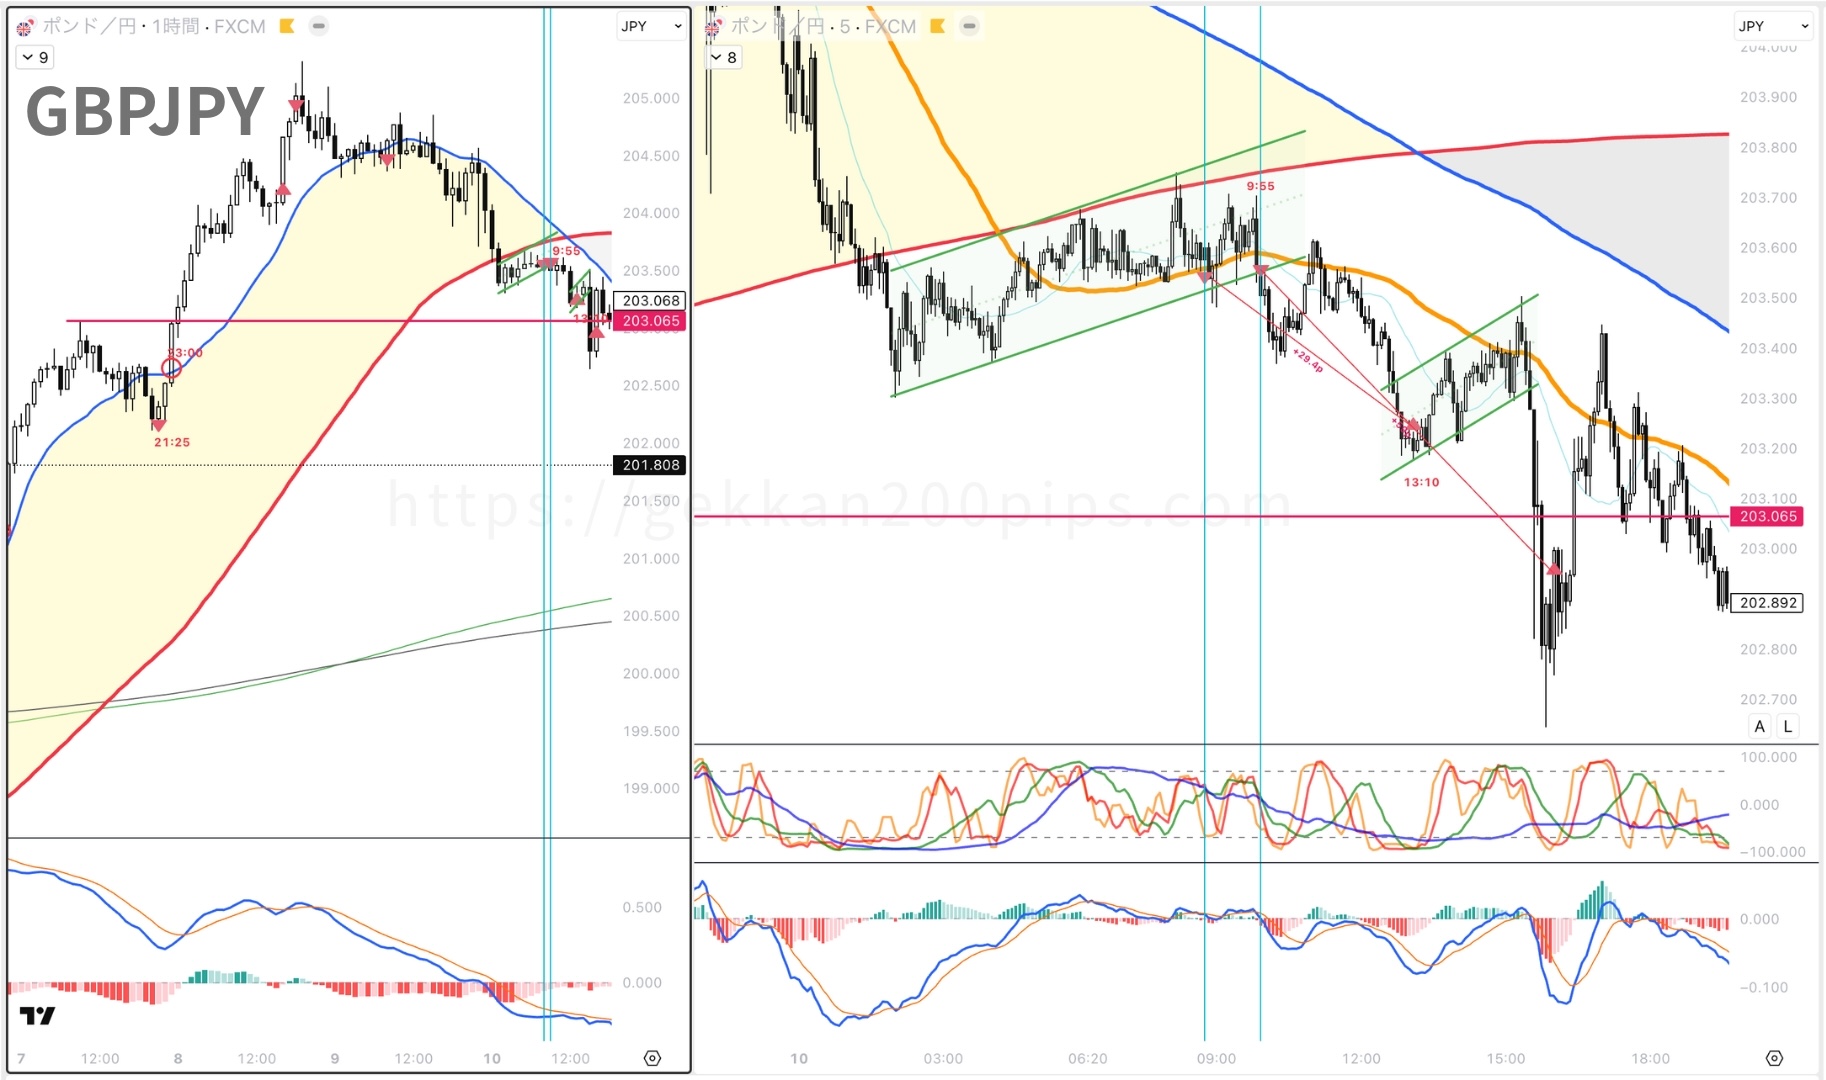The width and height of the screenshot is (1826, 1080).
Task: Click the GBP/JPY flag icon on the 1-hour chart
Action: [24, 27]
